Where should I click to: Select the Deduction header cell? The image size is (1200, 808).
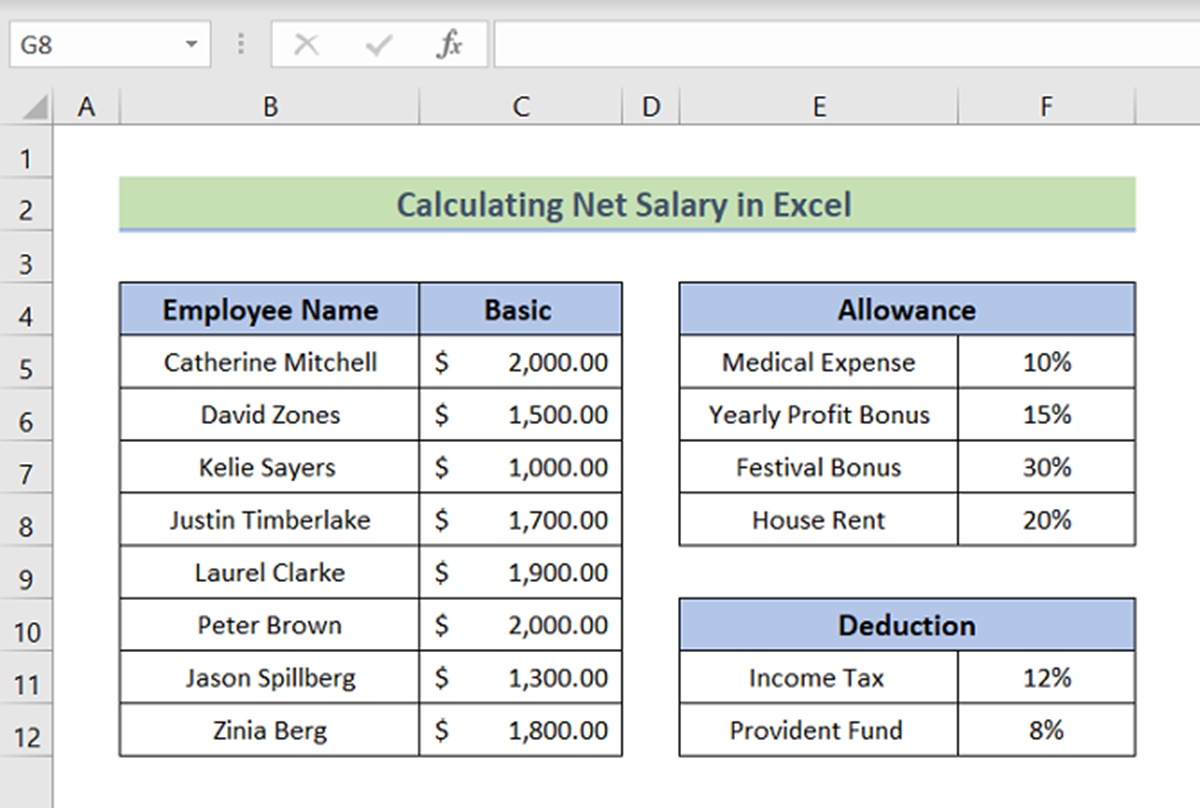(x=906, y=625)
